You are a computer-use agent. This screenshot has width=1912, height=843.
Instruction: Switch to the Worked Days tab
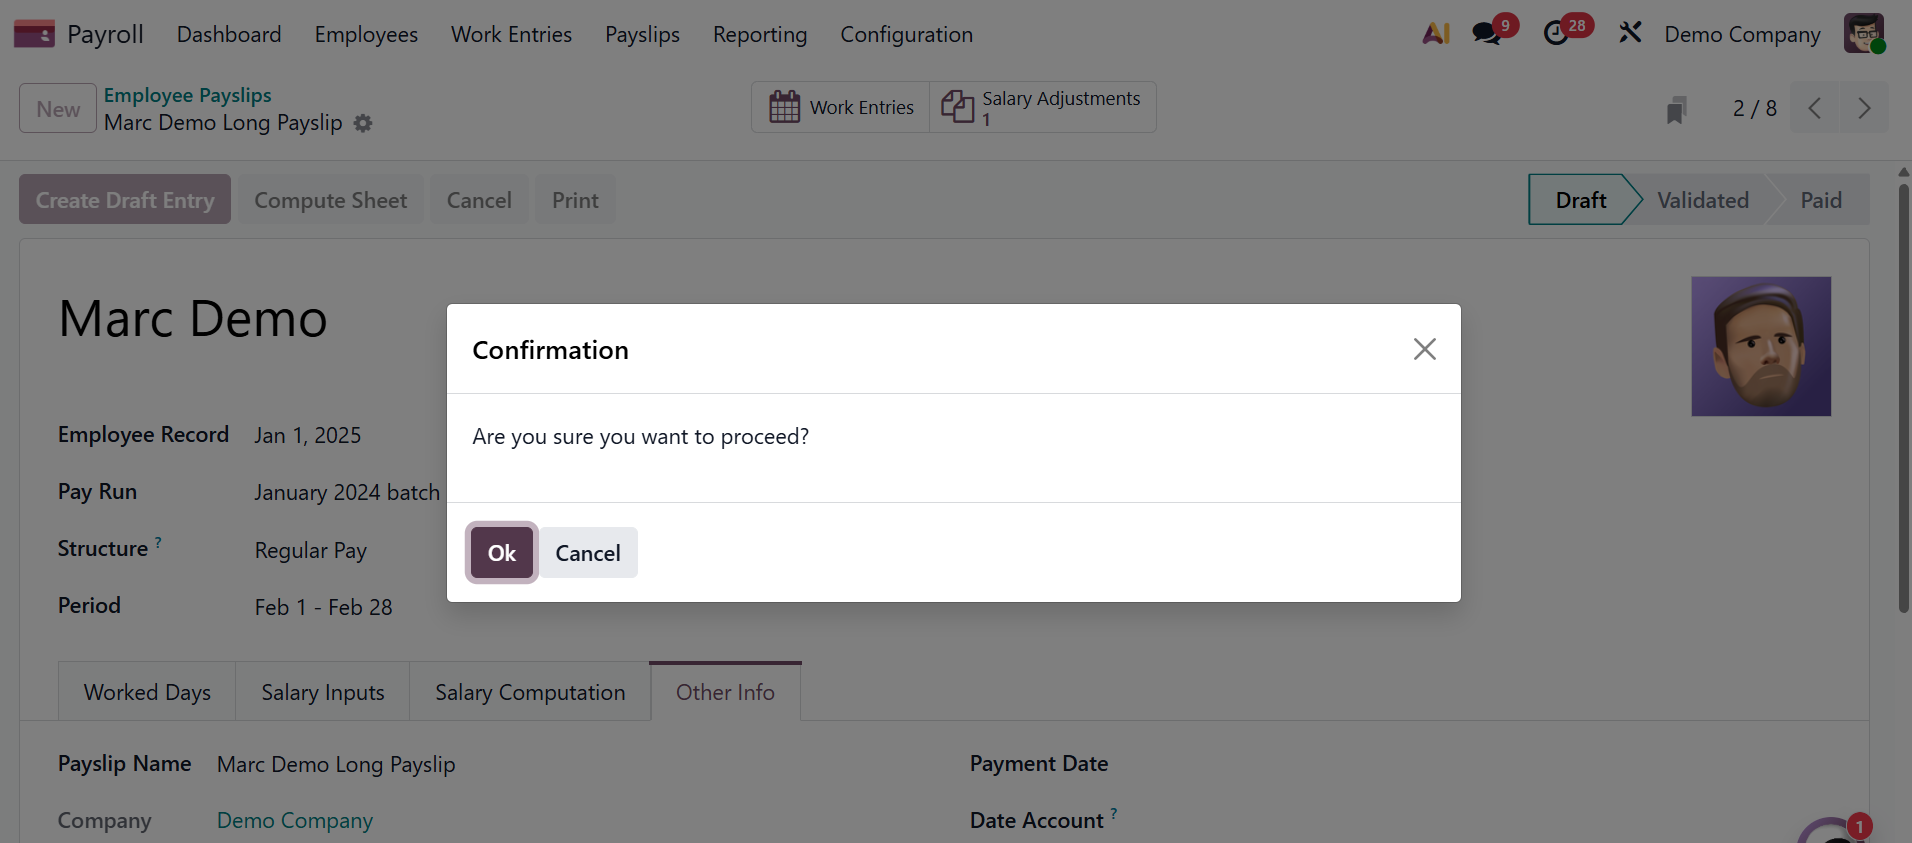tap(147, 692)
